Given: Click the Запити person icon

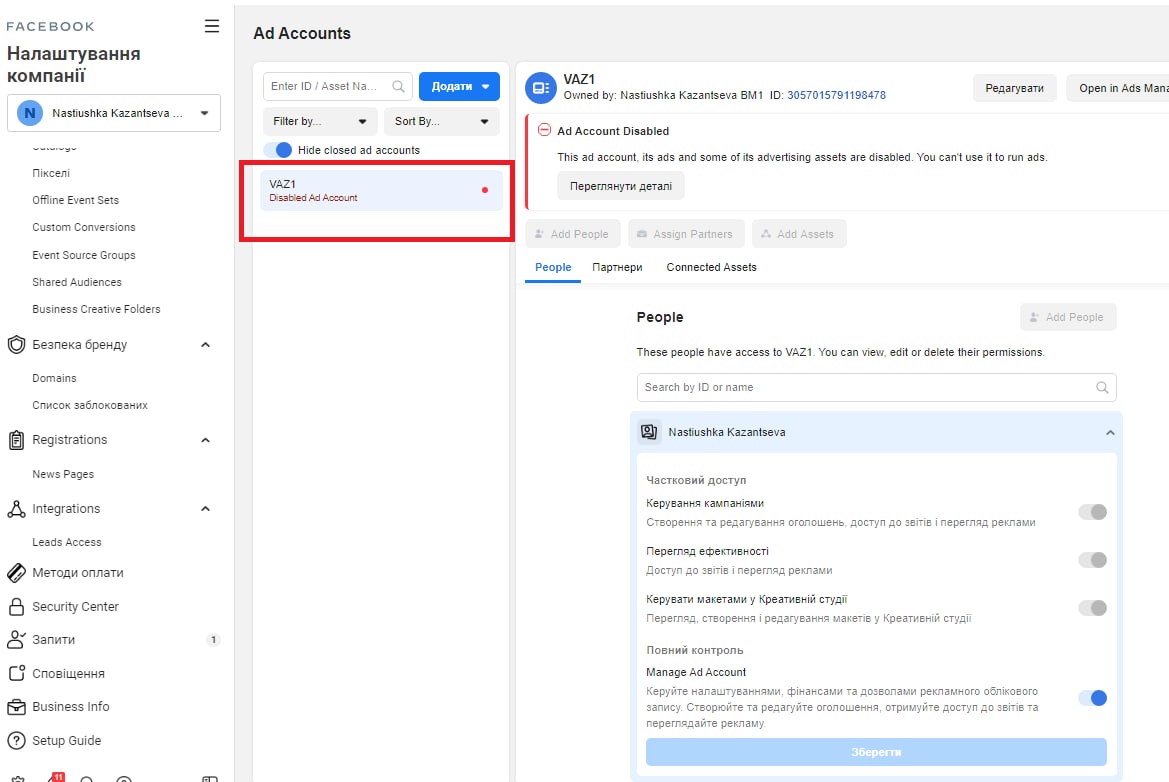Looking at the screenshot, I should pos(16,640).
